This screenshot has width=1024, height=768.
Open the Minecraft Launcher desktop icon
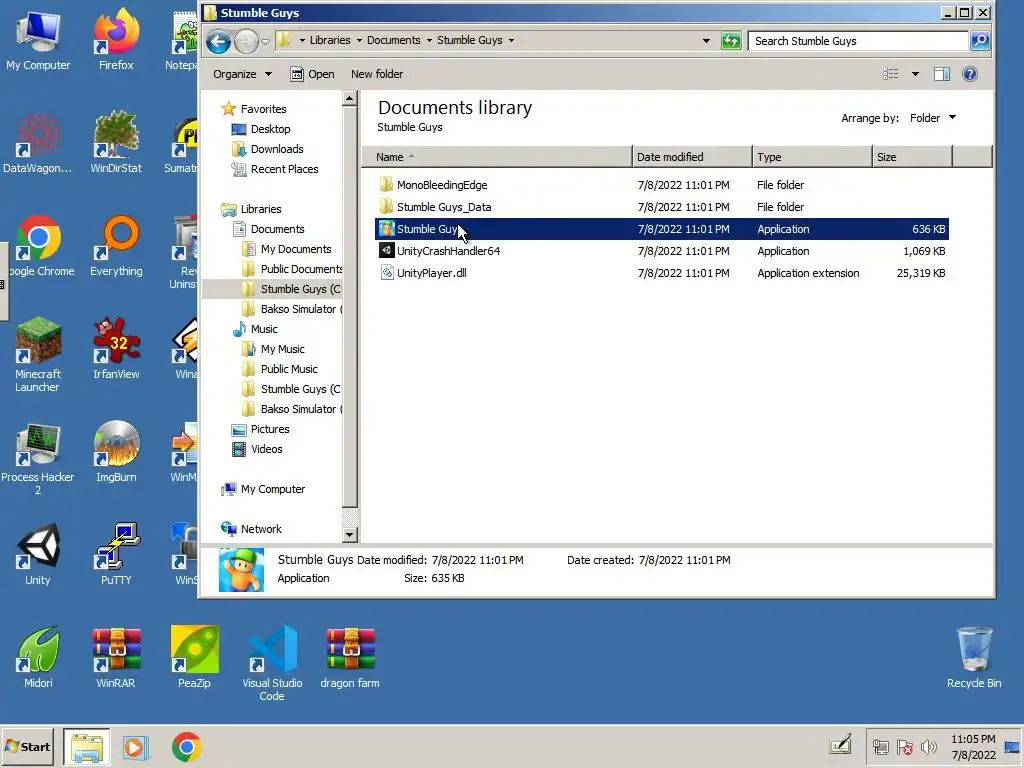[38, 355]
